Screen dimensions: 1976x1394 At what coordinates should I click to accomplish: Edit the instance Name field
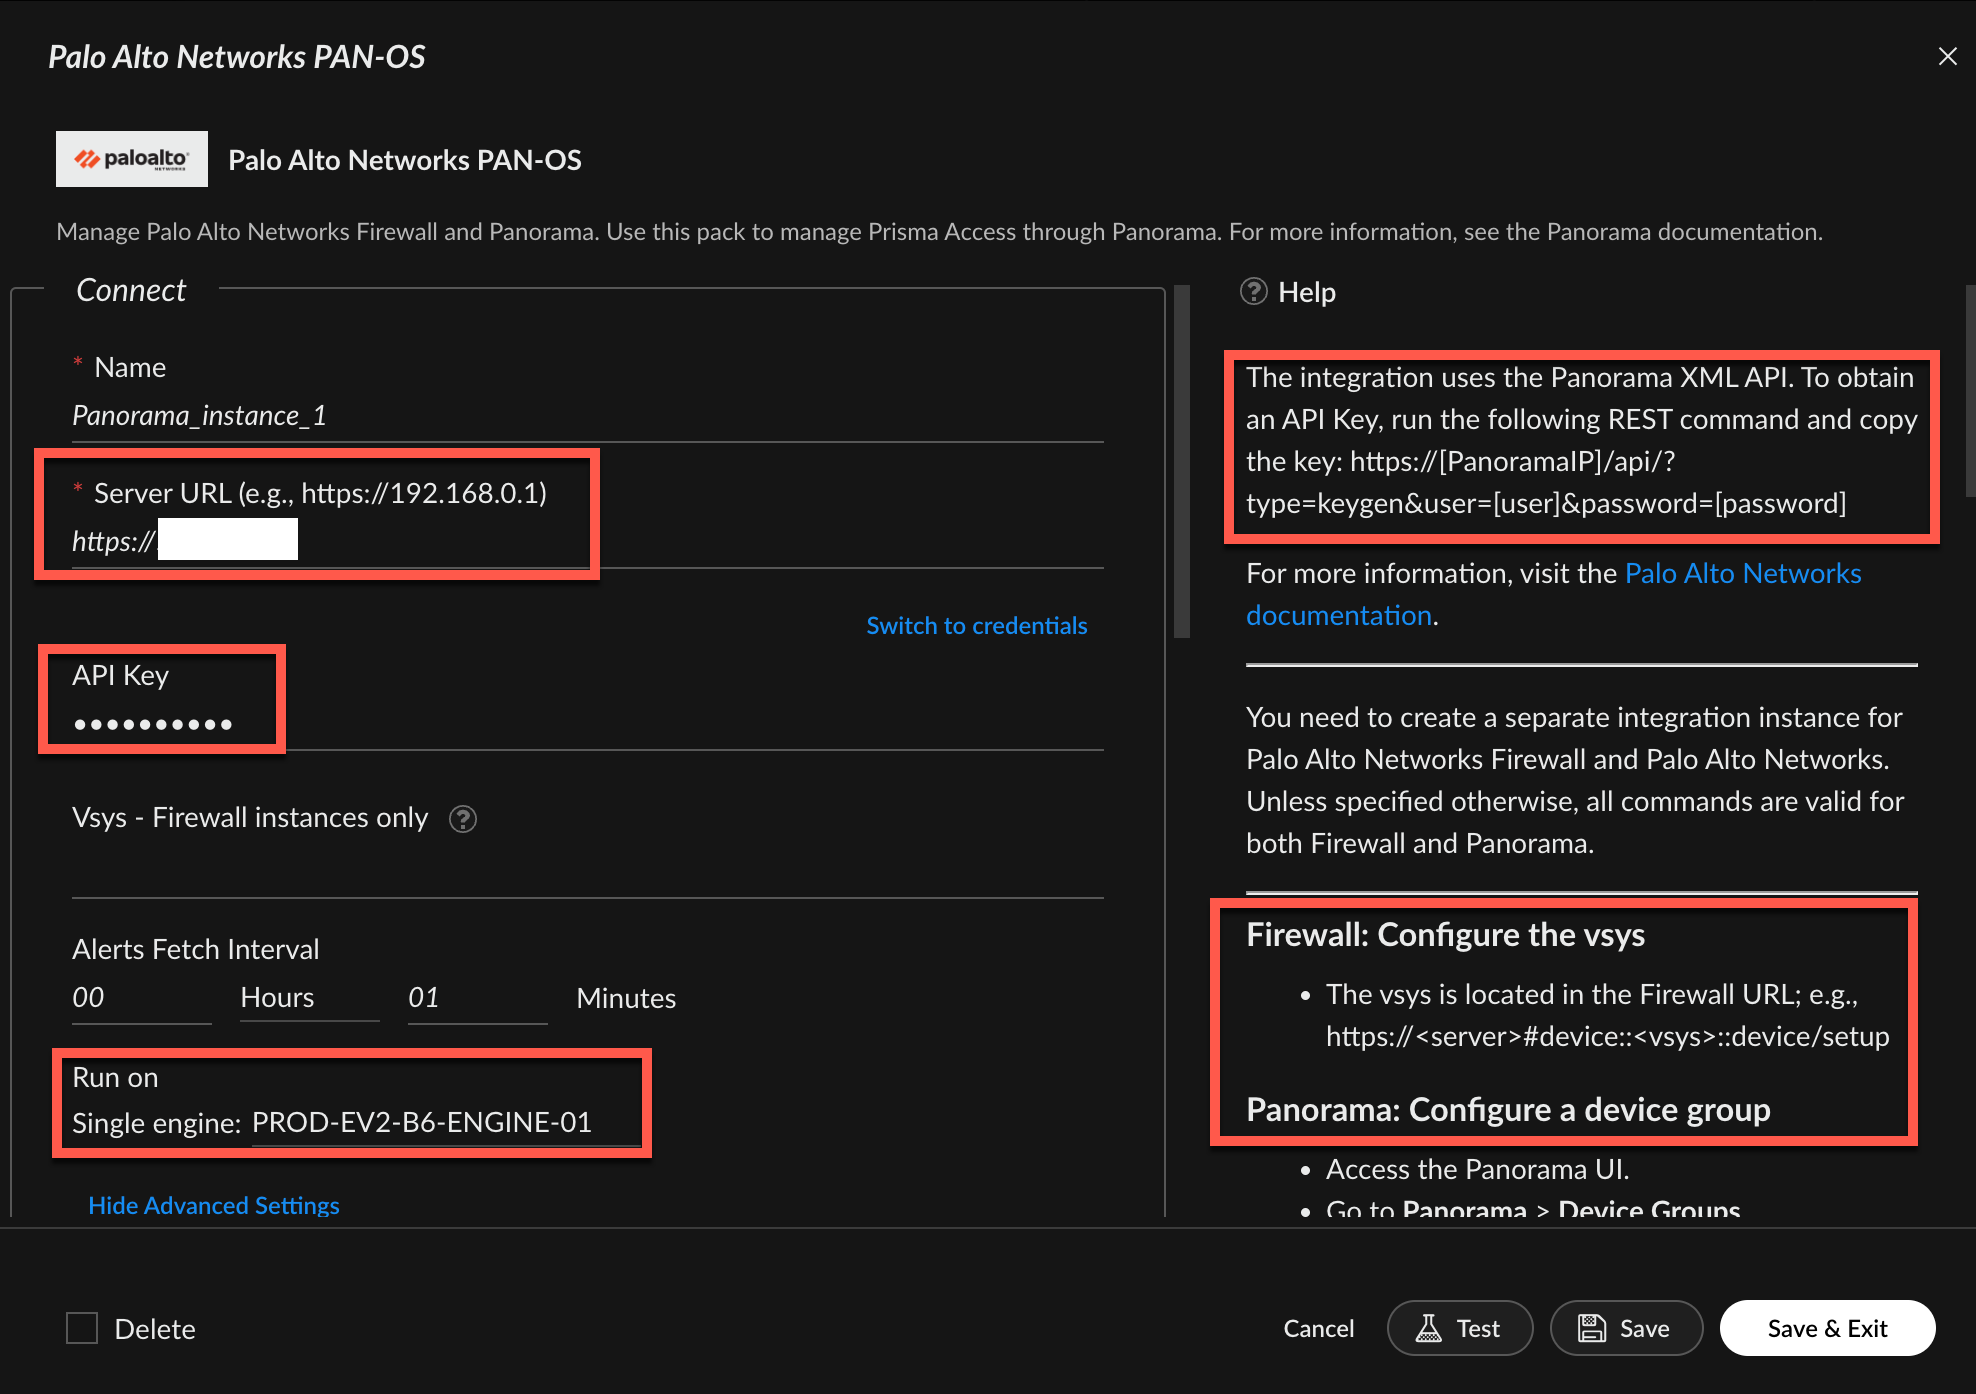click(x=588, y=415)
